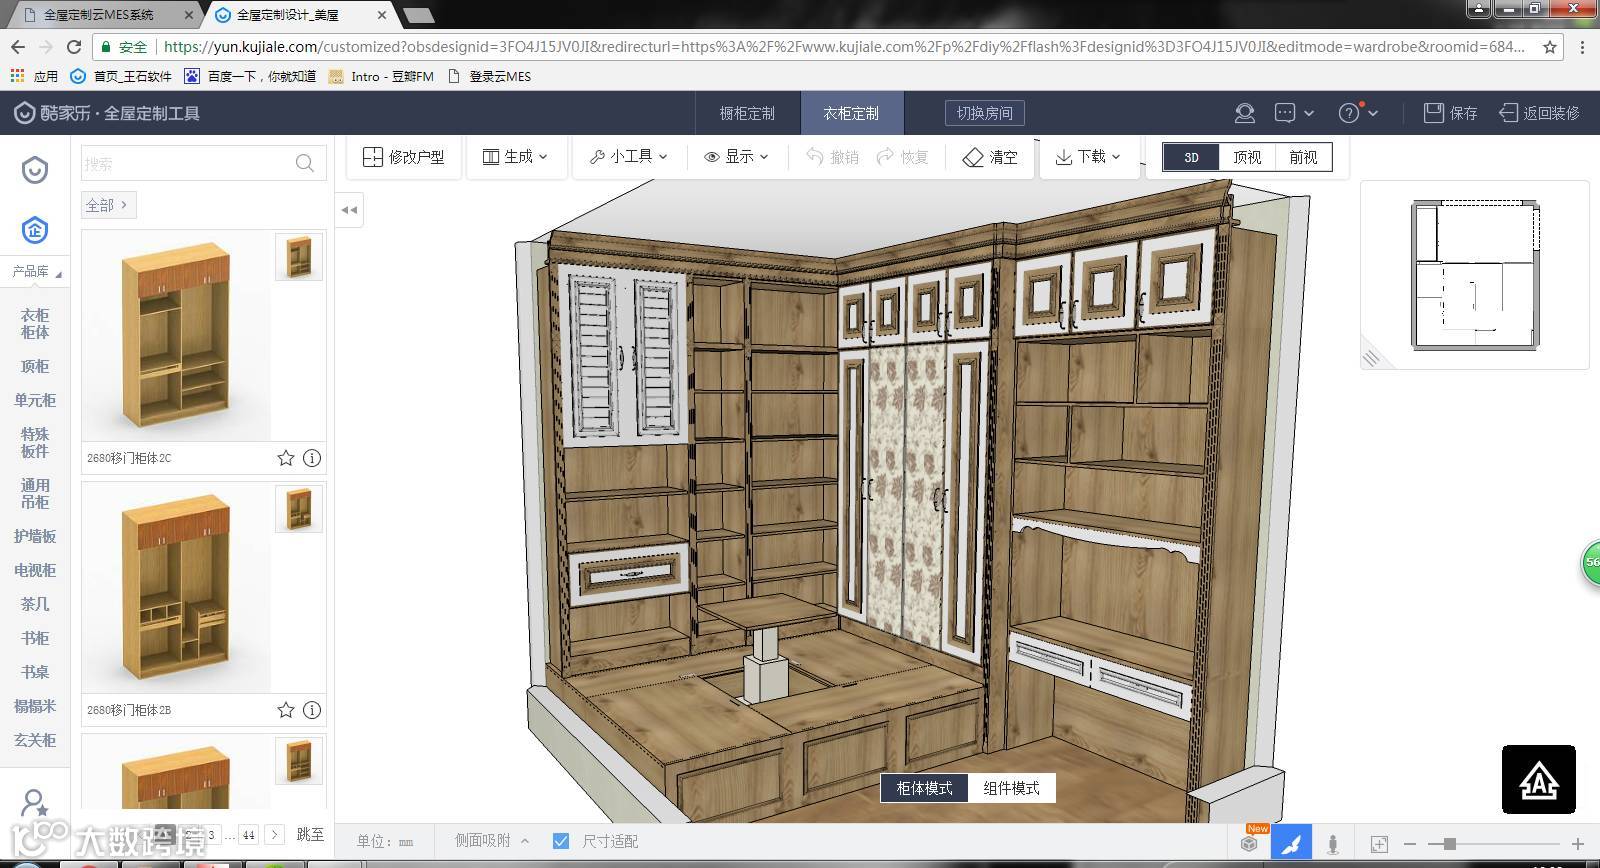Show info for 2680移门柜体2C
Screen dimensions: 1600x868
tap(312, 458)
